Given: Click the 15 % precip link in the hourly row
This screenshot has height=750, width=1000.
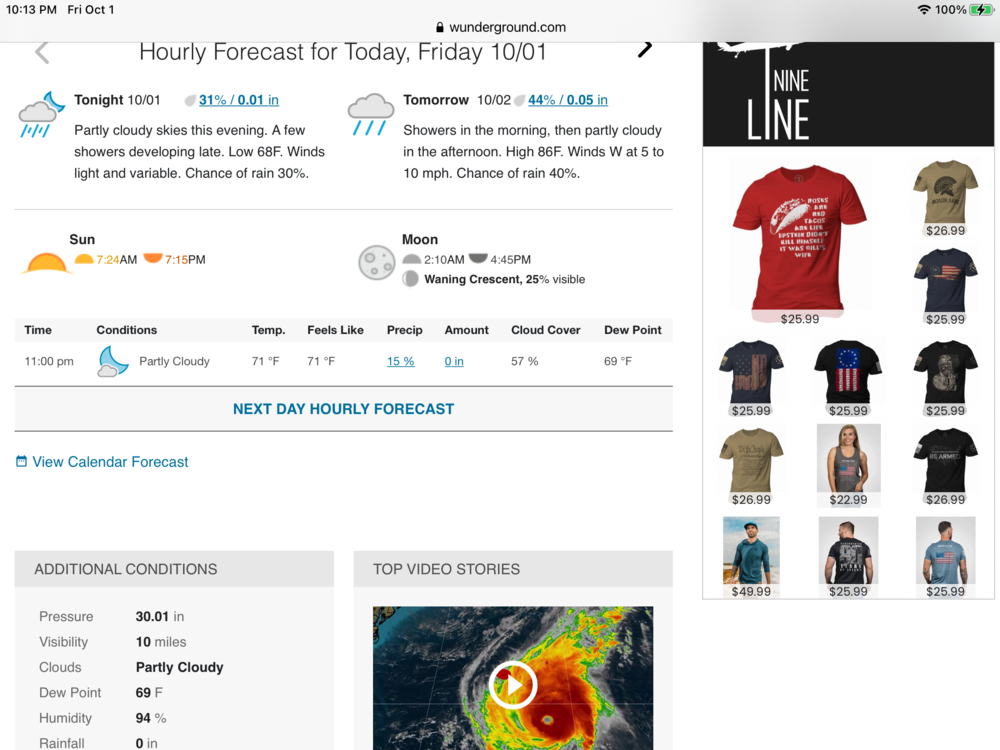Looking at the screenshot, I should tap(400, 361).
